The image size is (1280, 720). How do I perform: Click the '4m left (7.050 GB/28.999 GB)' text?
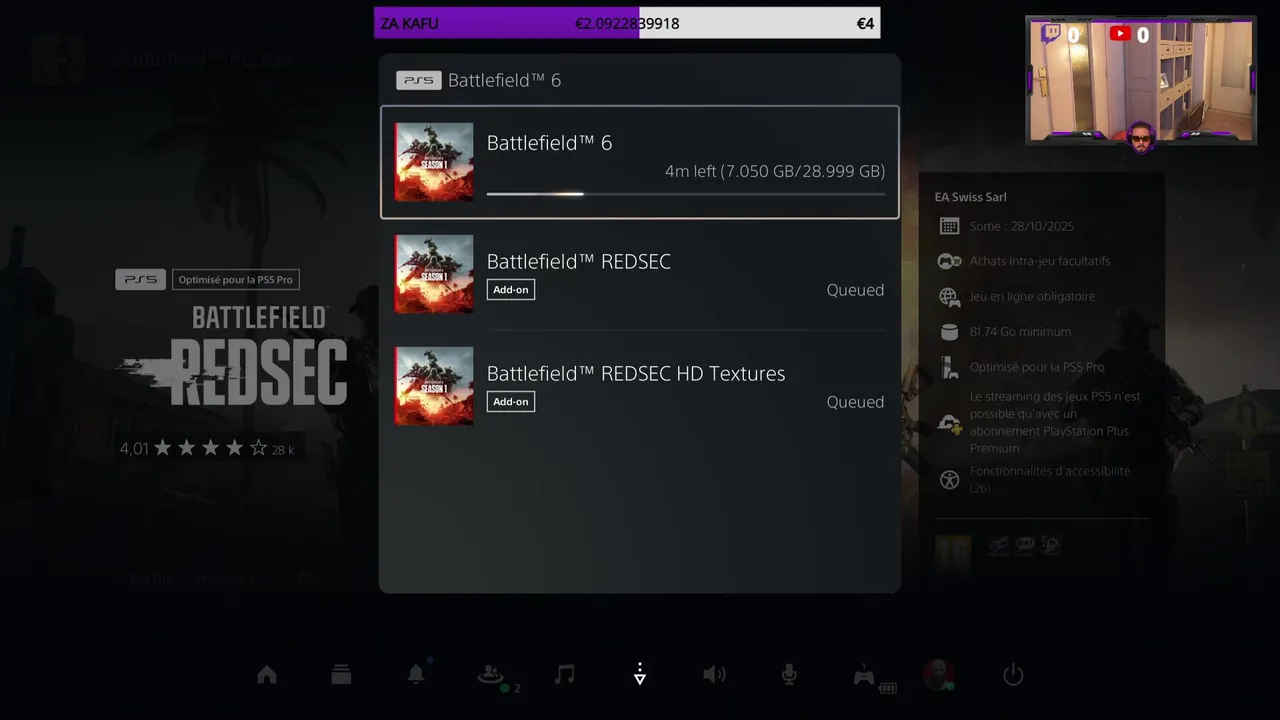[775, 172]
